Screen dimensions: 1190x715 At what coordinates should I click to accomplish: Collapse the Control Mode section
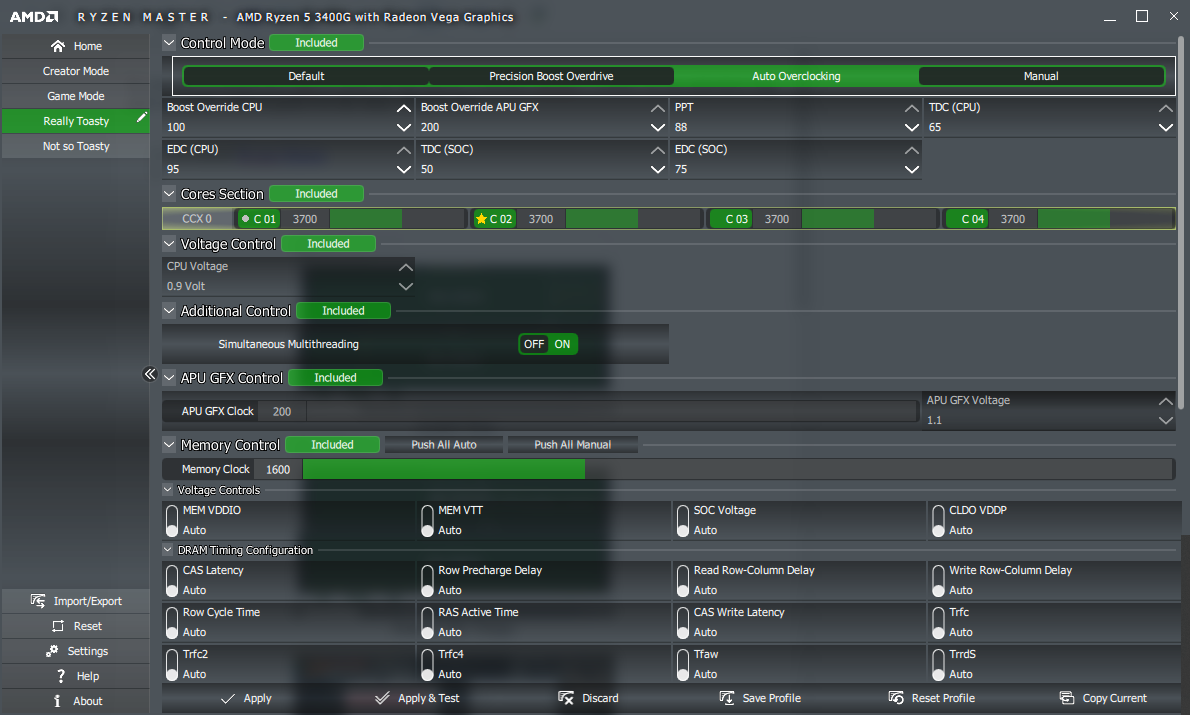[169, 43]
